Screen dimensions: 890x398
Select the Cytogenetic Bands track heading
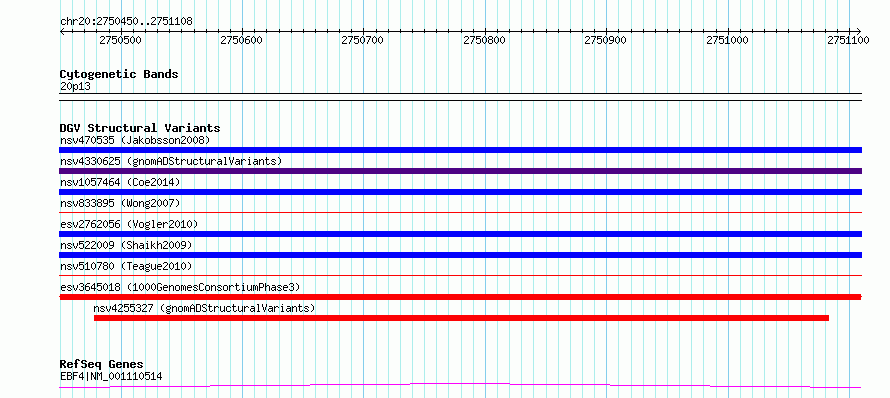[119, 74]
